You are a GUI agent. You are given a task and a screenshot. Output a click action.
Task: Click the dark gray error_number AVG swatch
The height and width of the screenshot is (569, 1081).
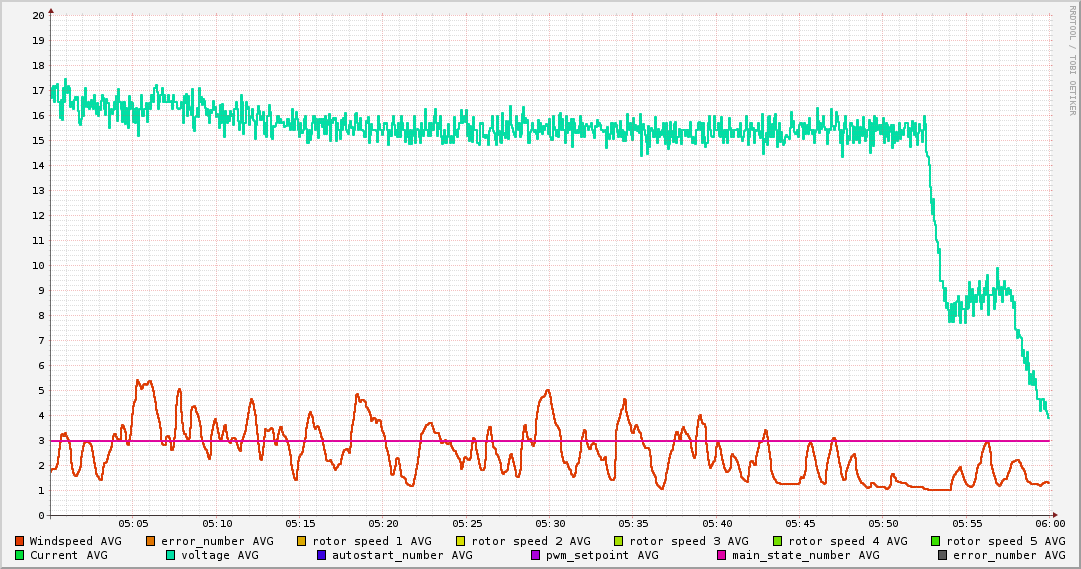942,555
